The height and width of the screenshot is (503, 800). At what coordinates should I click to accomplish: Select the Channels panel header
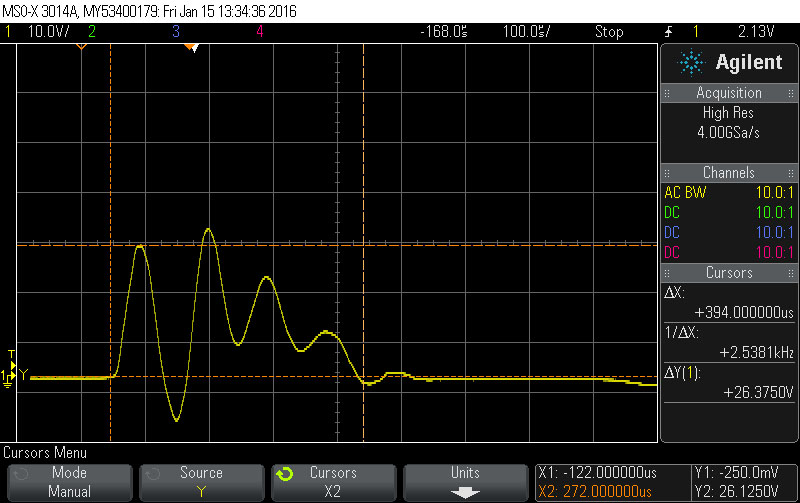coord(729,173)
